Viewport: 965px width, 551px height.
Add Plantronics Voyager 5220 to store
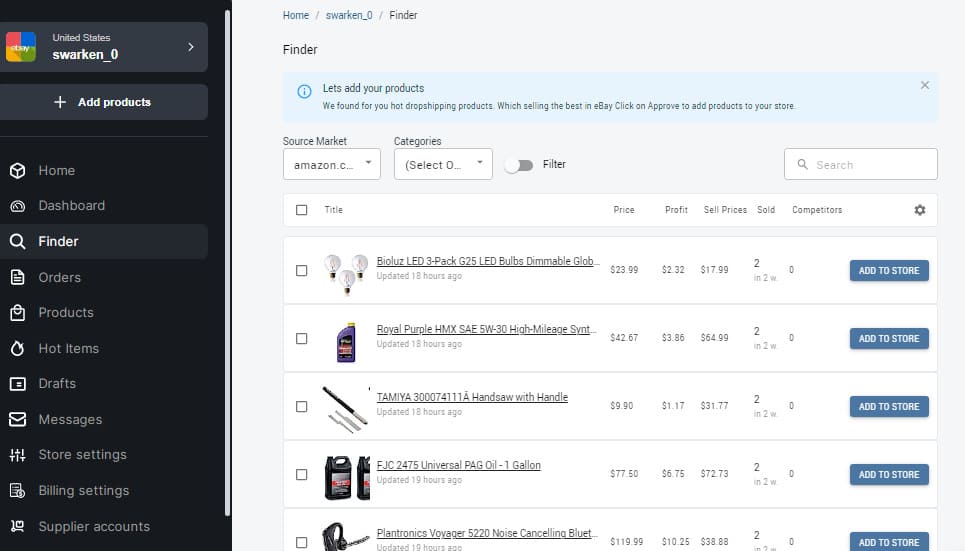[889, 542]
